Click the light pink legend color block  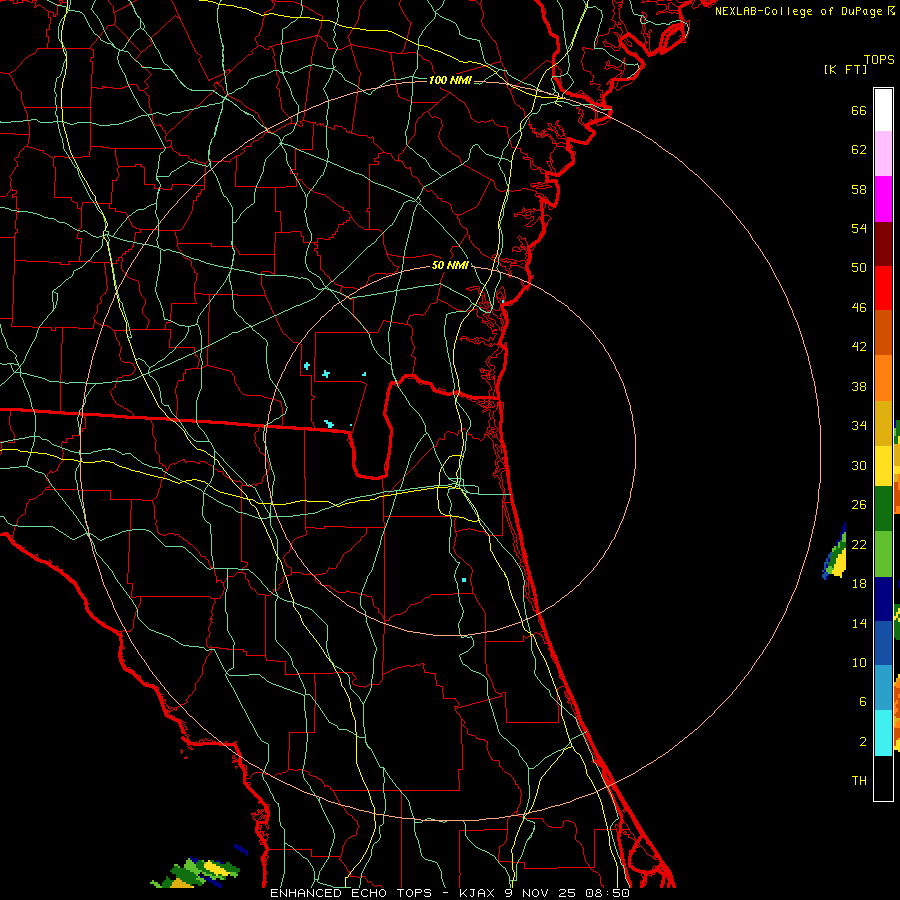point(883,154)
